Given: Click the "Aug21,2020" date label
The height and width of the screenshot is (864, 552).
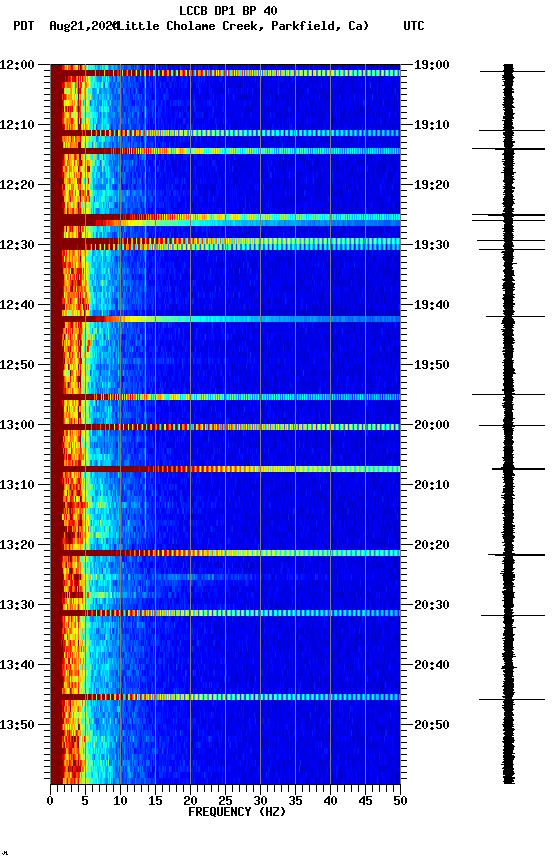Looking at the screenshot, I should click(x=84, y=26).
